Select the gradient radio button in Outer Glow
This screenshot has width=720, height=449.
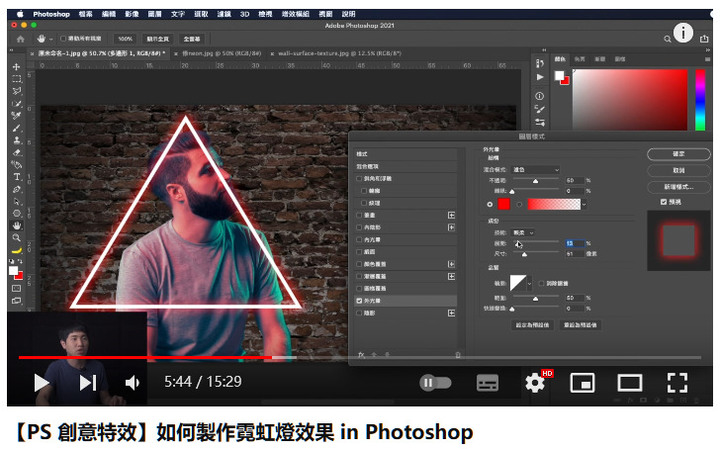pos(519,204)
